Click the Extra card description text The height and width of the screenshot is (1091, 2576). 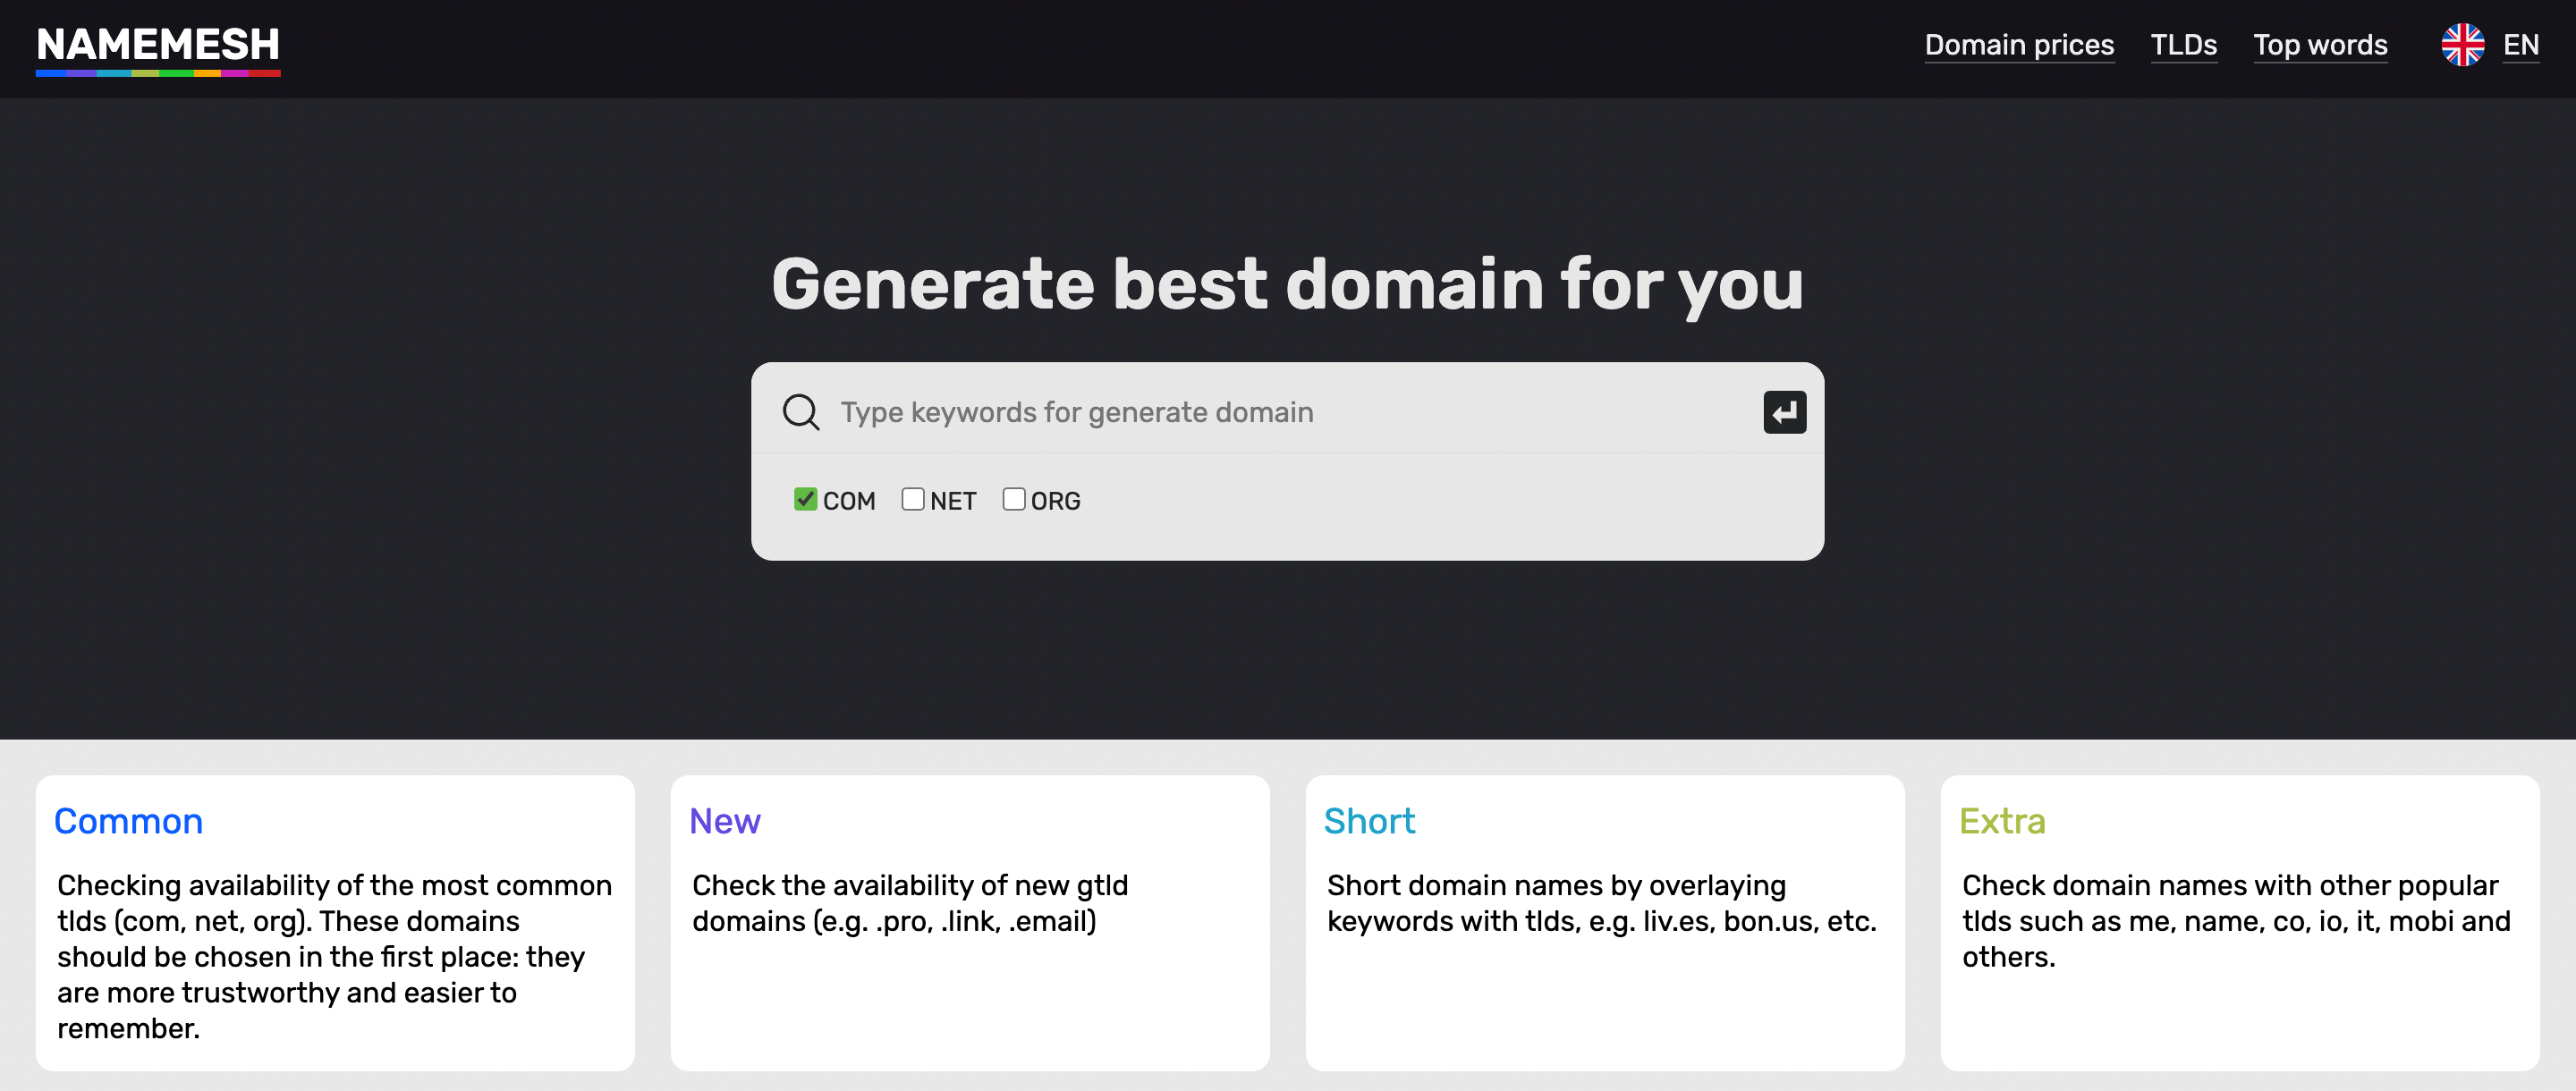pos(2235,920)
